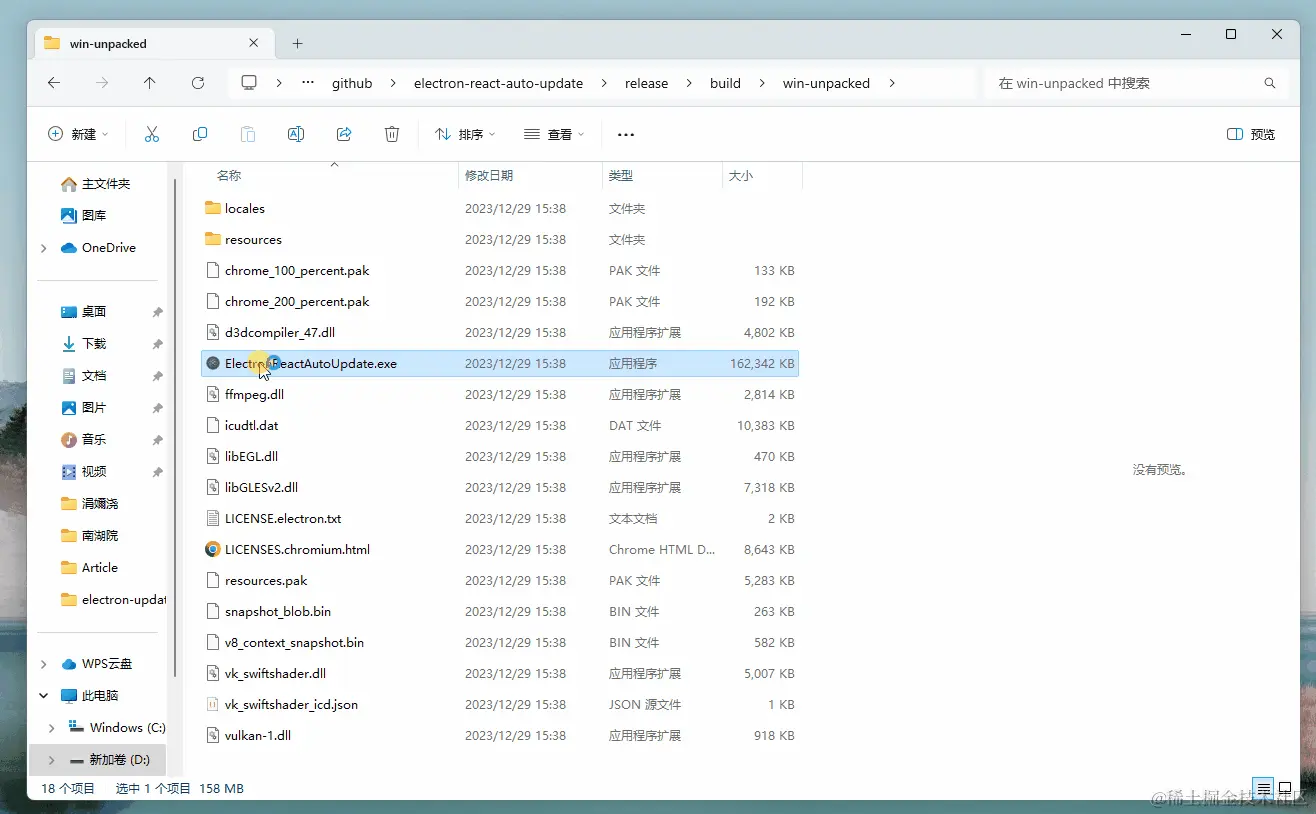Click the address bar ellipsis for hidden folders

coord(308,83)
